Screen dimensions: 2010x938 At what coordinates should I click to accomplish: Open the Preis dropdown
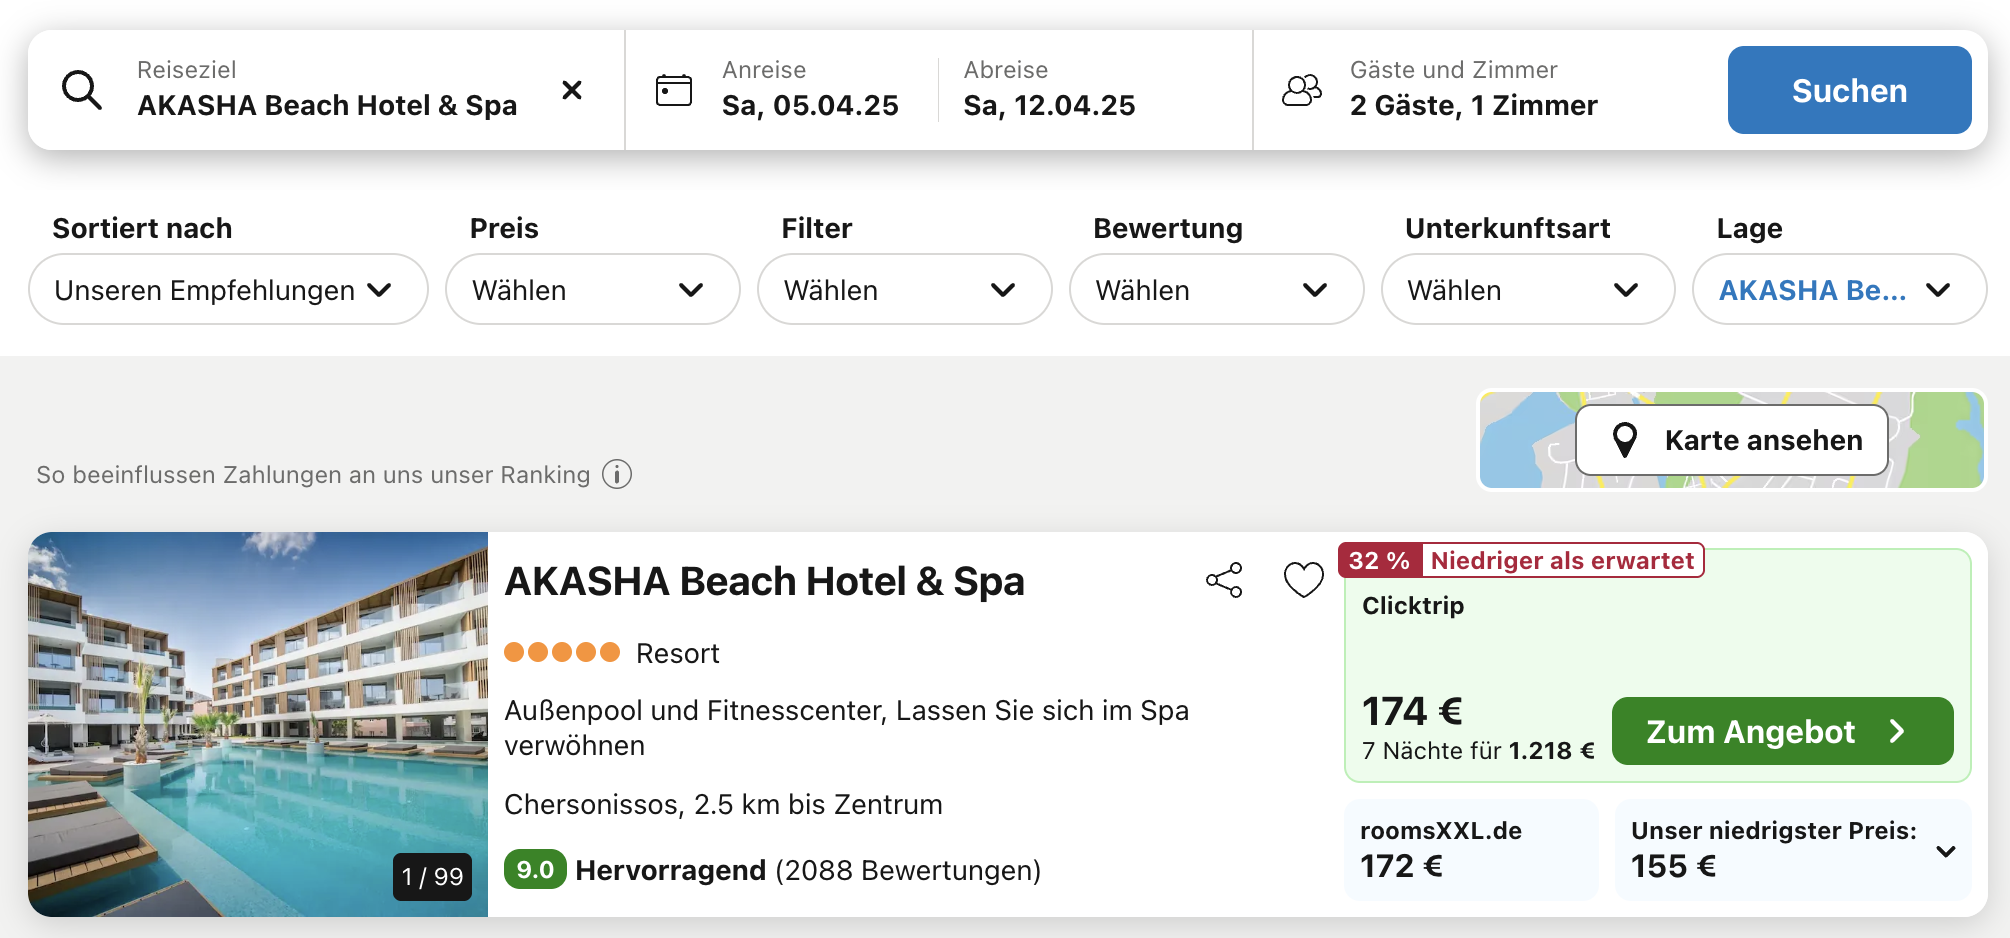click(x=592, y=290)
